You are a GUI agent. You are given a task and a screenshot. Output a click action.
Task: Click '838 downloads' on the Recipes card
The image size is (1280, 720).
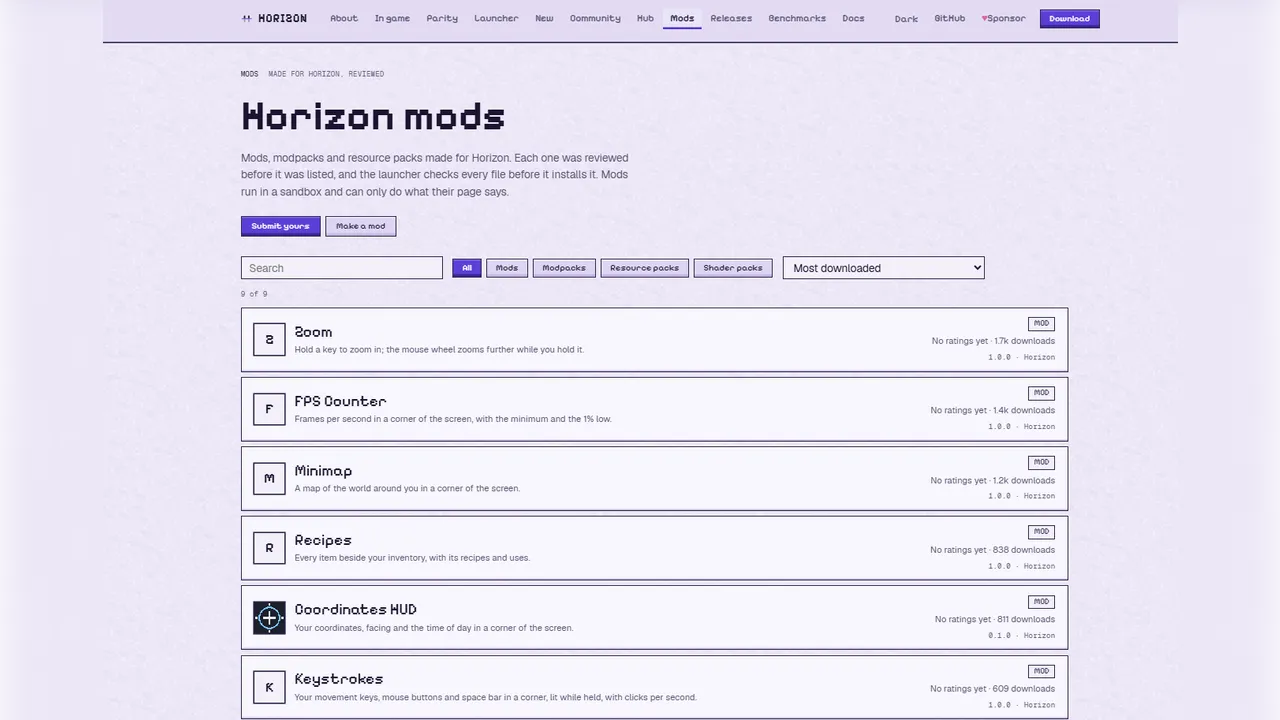pyautogui.click(x=1024, y=549)
